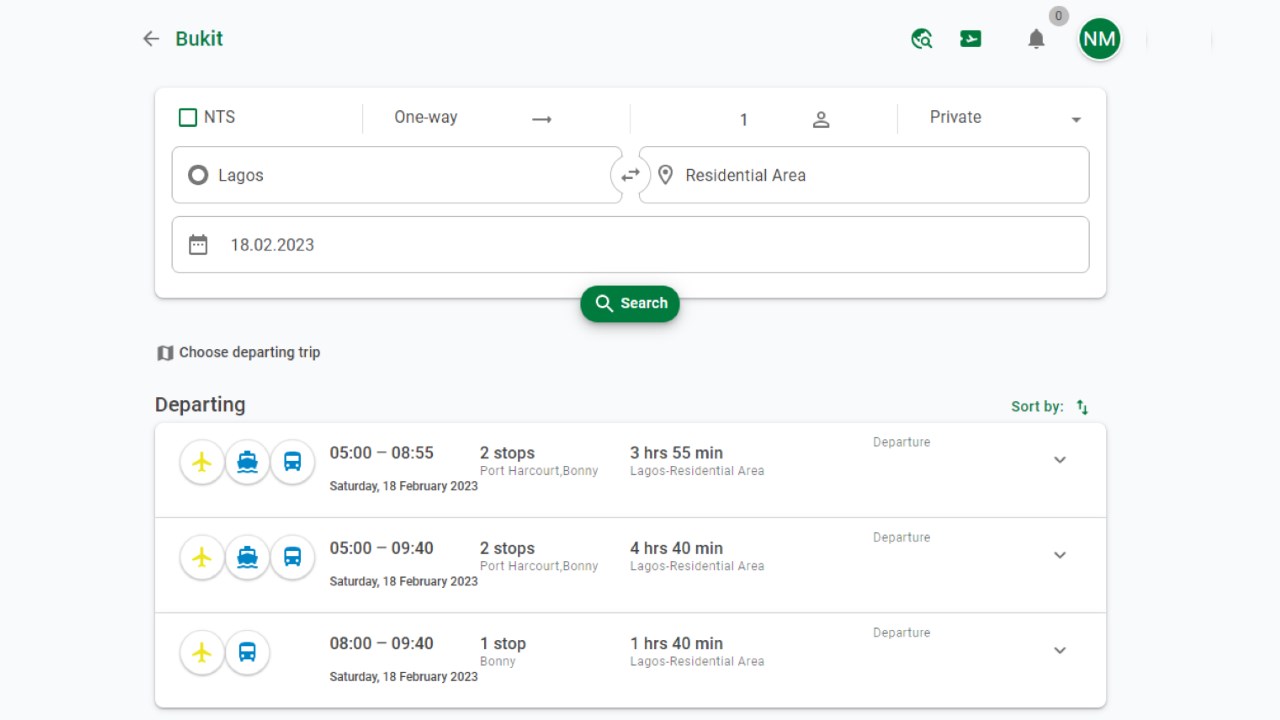Click ferry icon on 05:00 – 09:40 trip

click(247, 557)
